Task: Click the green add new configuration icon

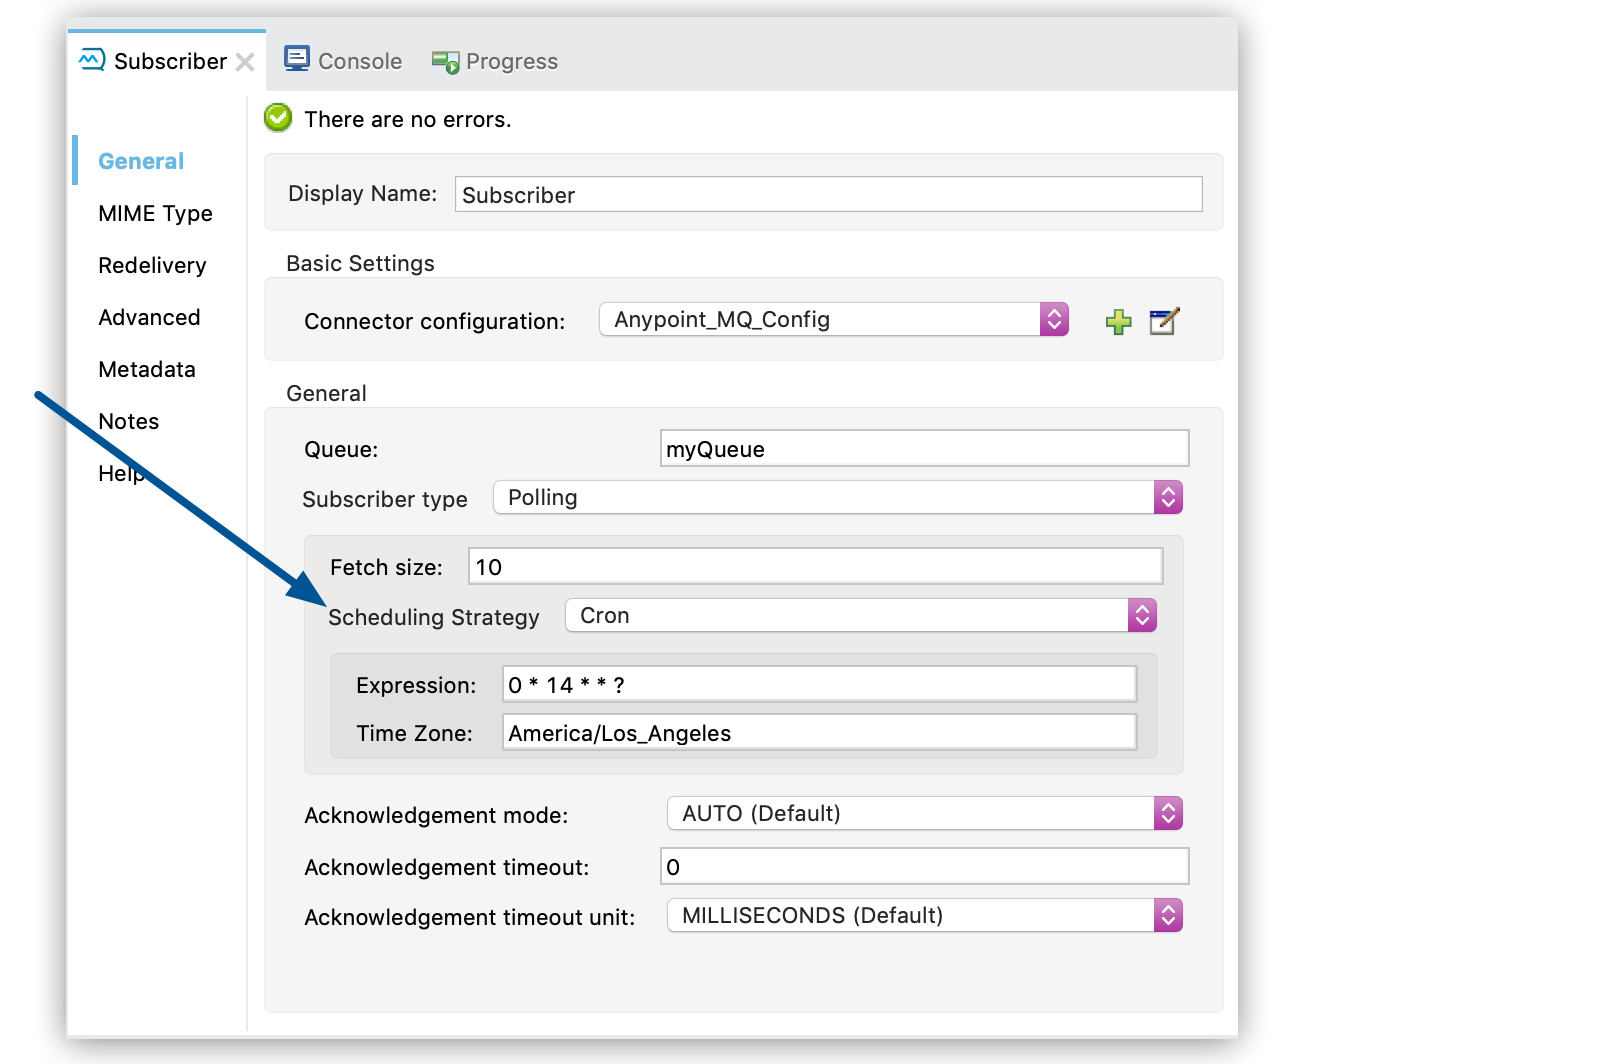Action: point(1118,321)
